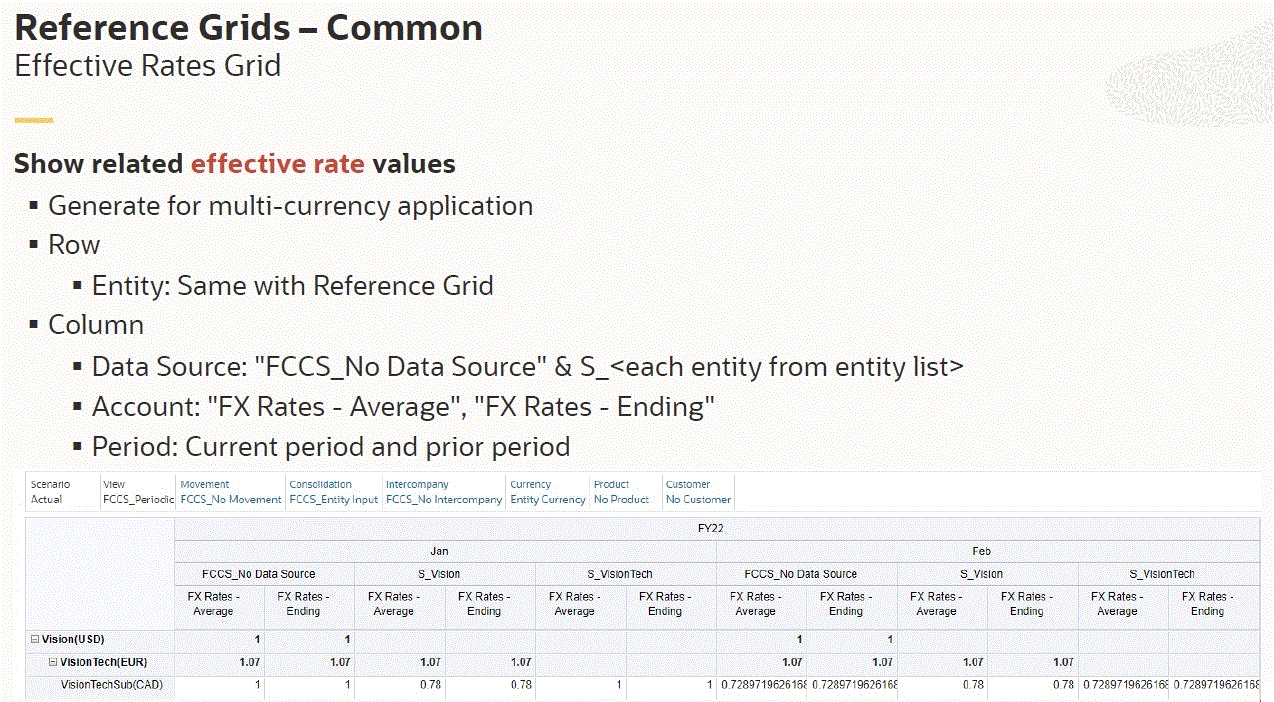
Task: Collapse the VisionTech(EUR) row expander icon
Action: click(53, 662)
